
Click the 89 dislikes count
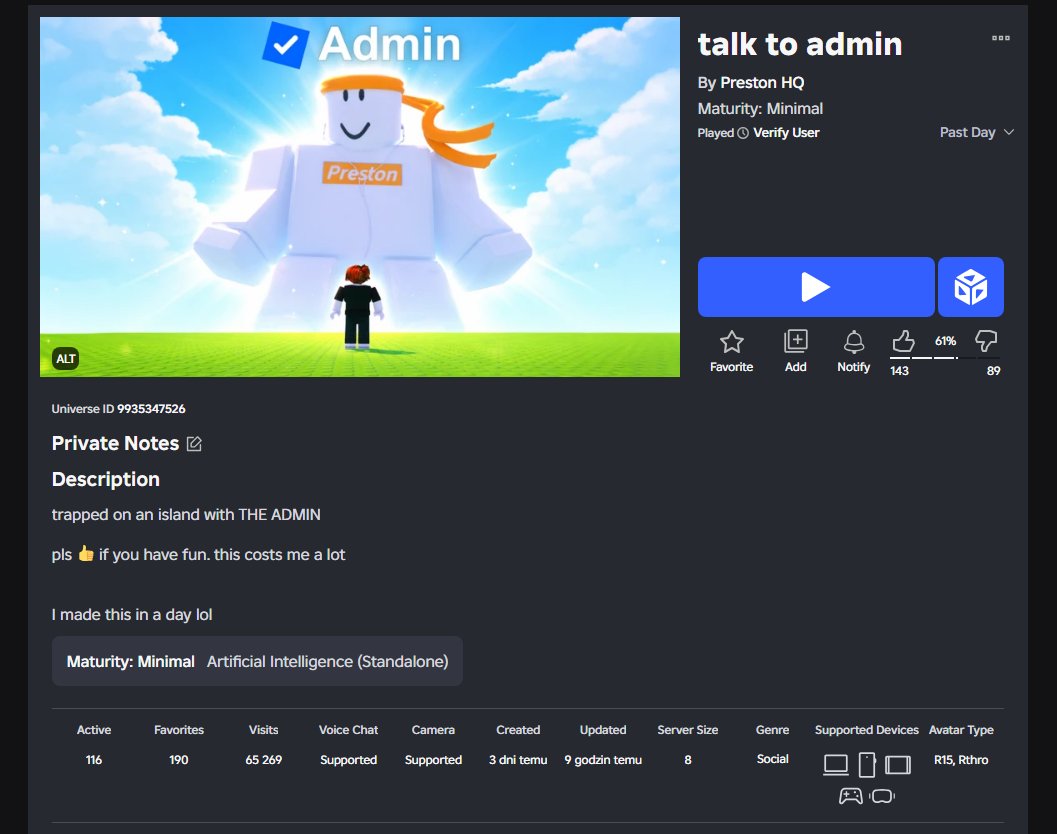click(994, 371)
